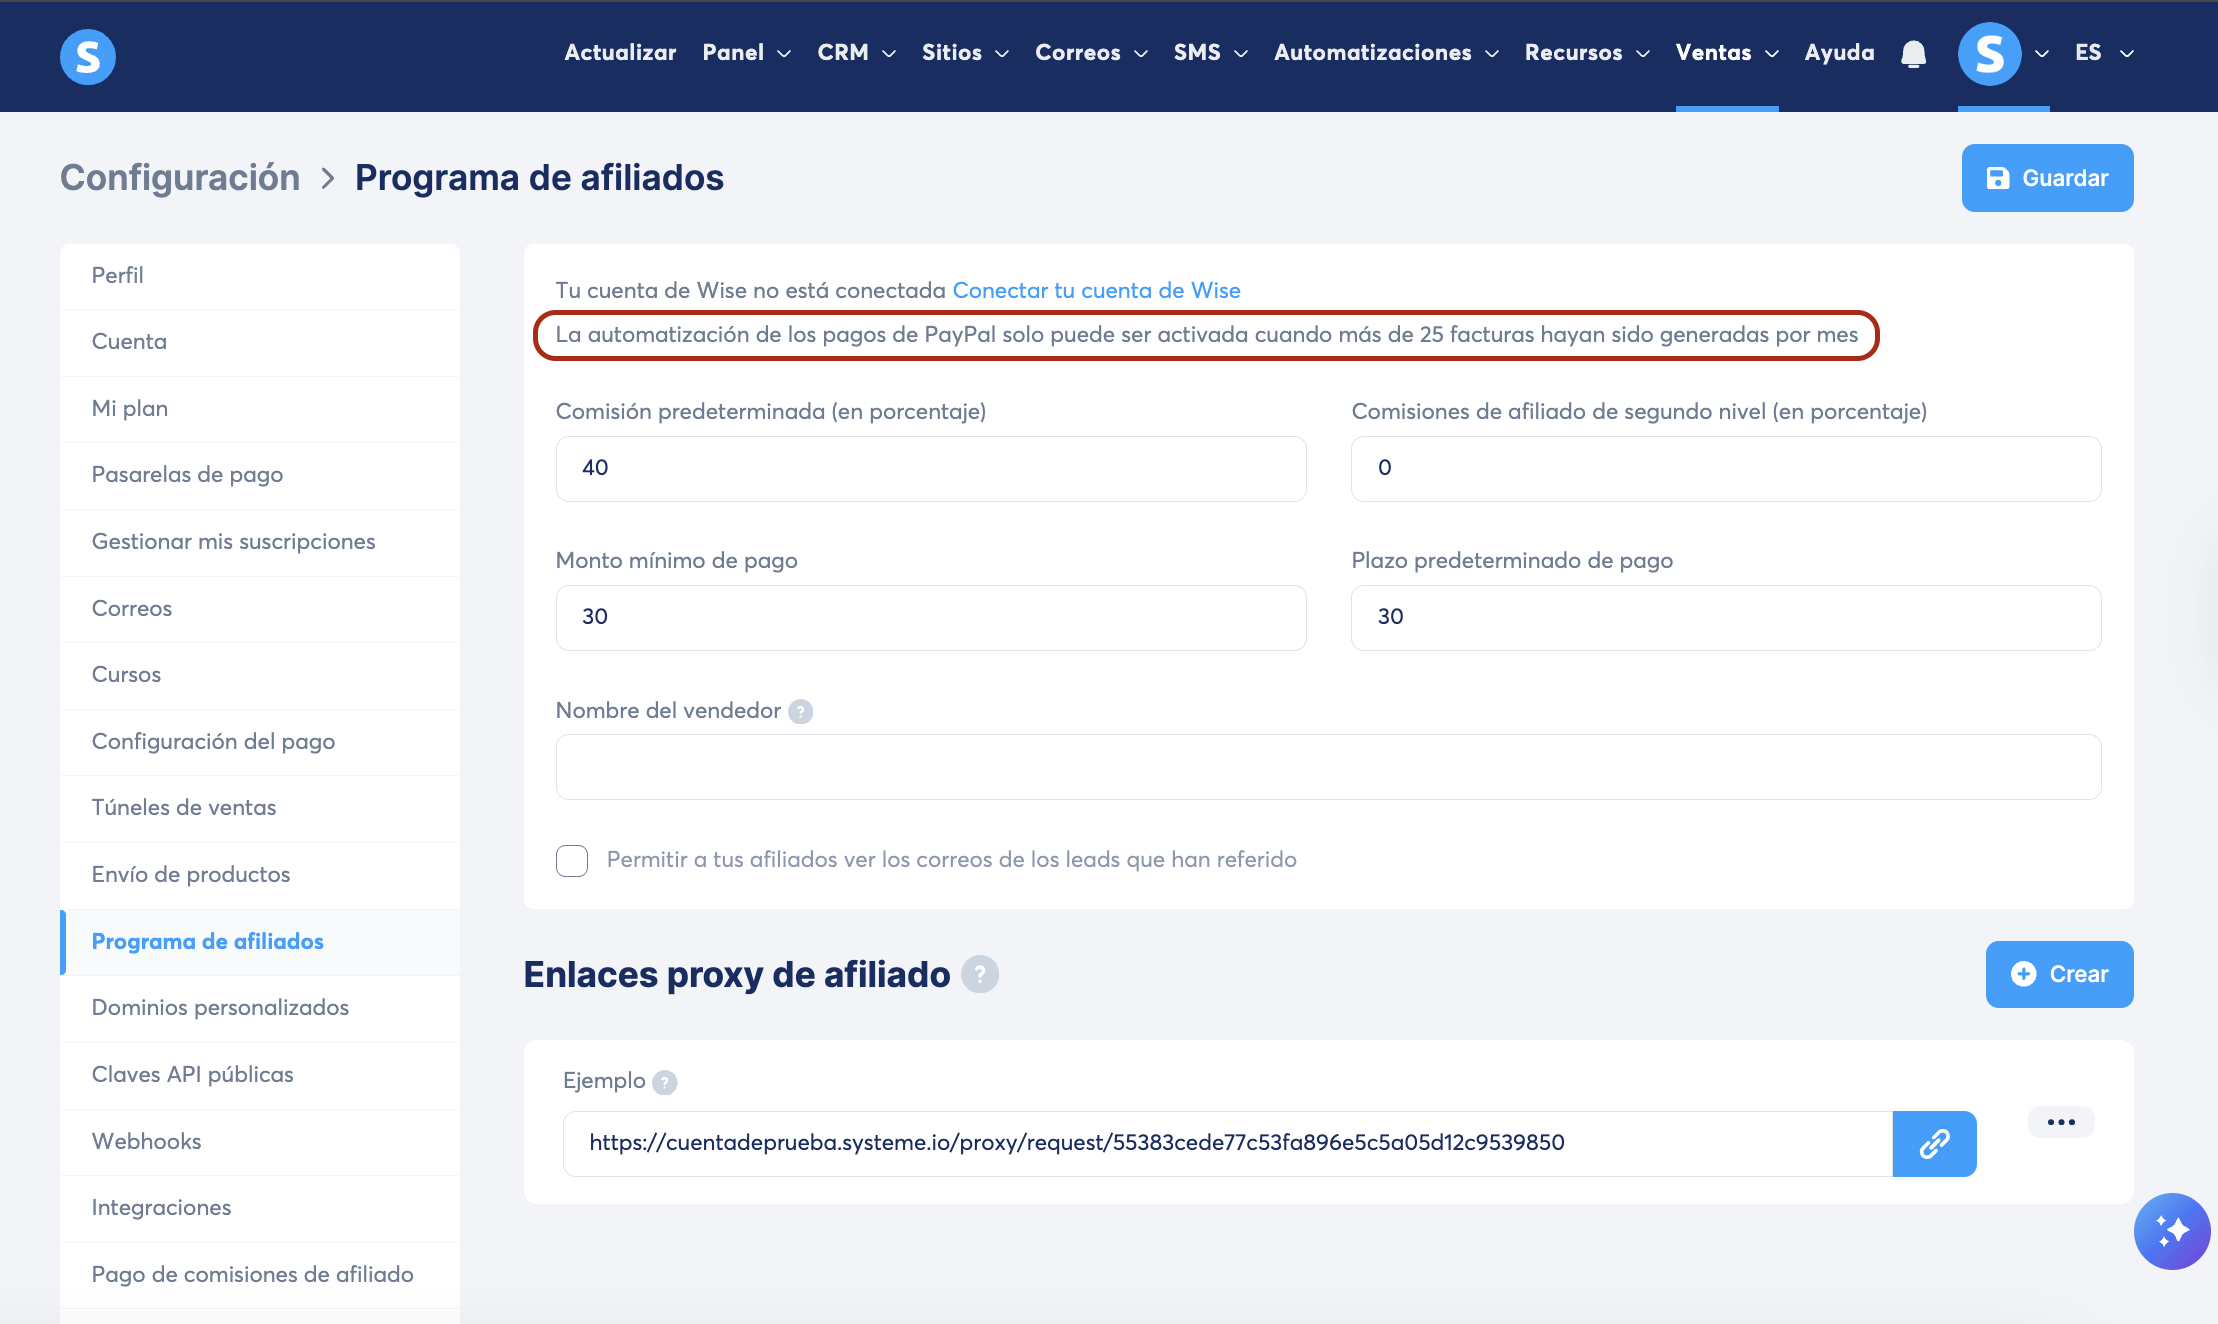Click the Conectar tu cuenta de Wise link

[x=1096, y=290]
